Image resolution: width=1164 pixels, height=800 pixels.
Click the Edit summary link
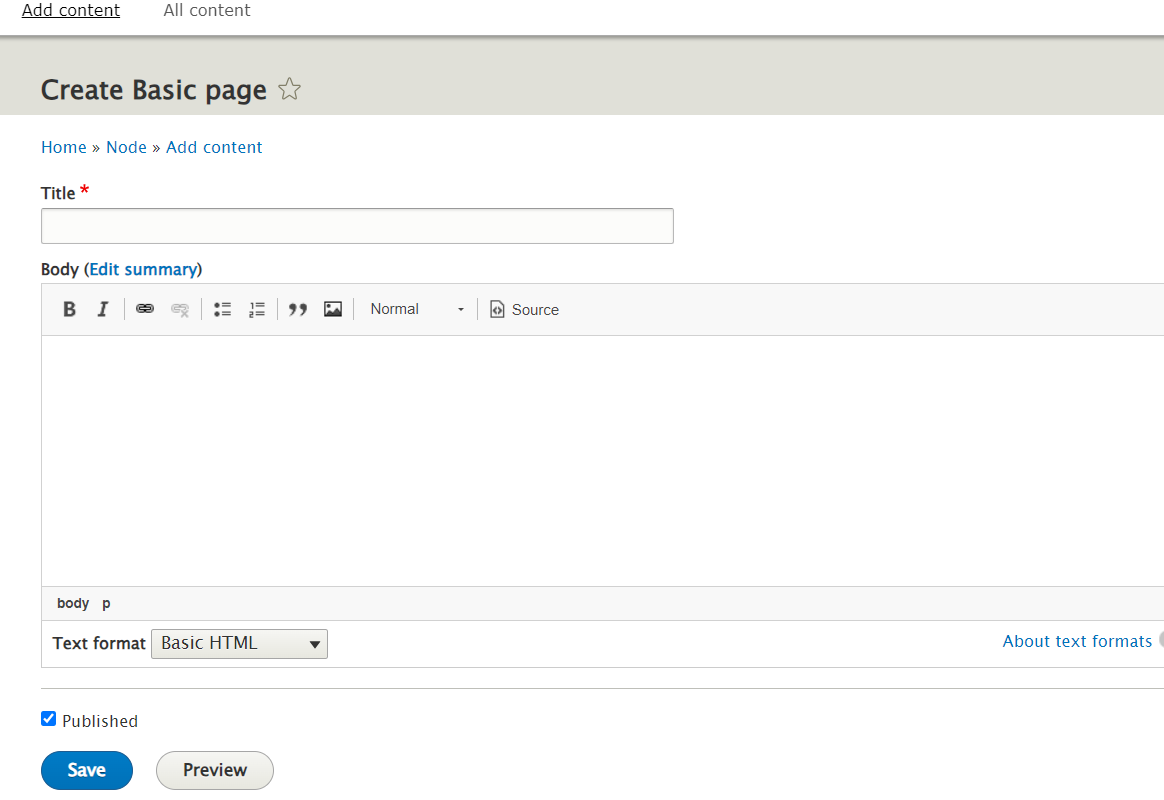[144, 269]
